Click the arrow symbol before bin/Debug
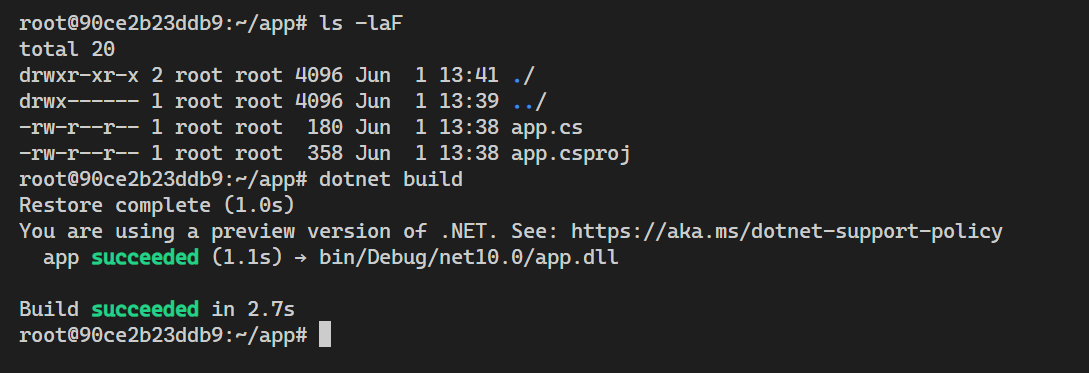 301,258
